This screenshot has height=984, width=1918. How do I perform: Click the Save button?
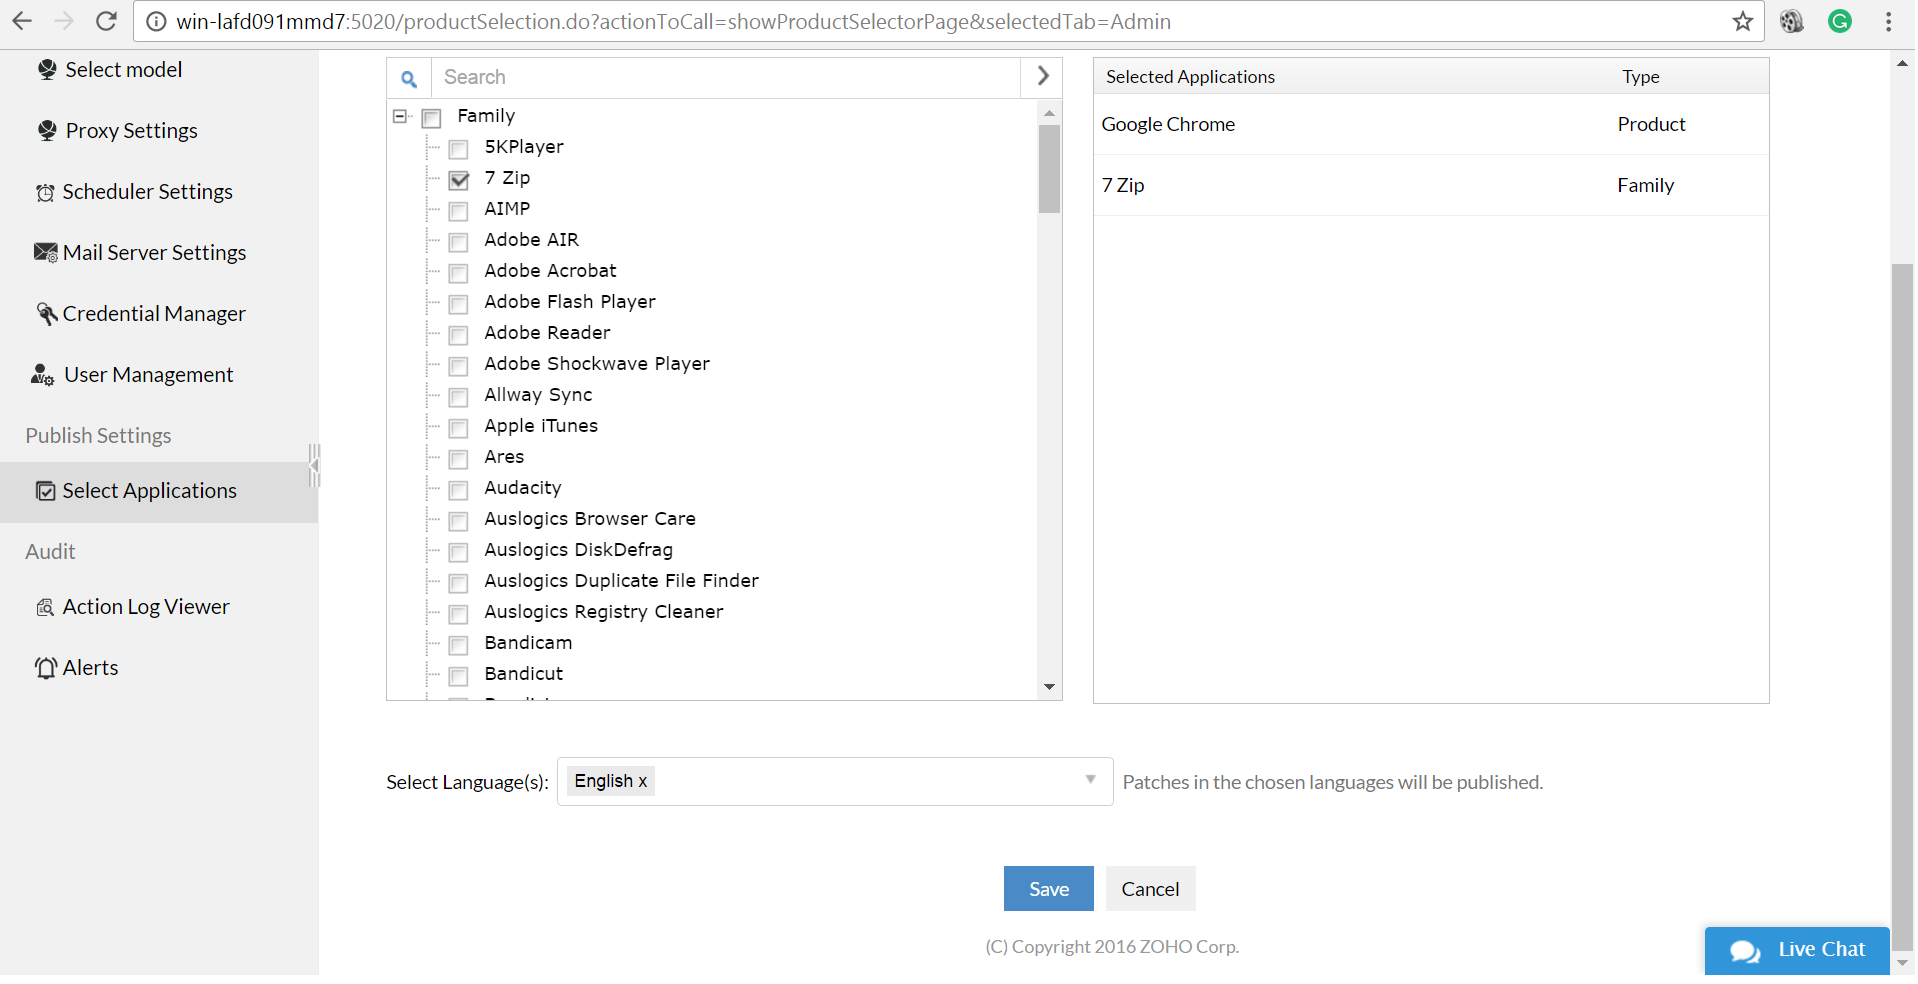(x=1047, y=888)
